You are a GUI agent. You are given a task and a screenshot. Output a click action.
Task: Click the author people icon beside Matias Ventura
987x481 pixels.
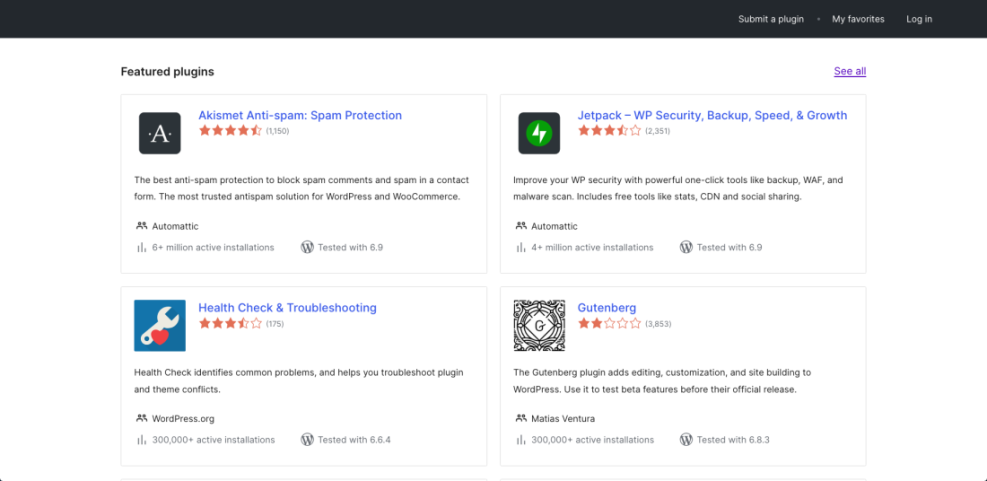[x=521, y=419]
